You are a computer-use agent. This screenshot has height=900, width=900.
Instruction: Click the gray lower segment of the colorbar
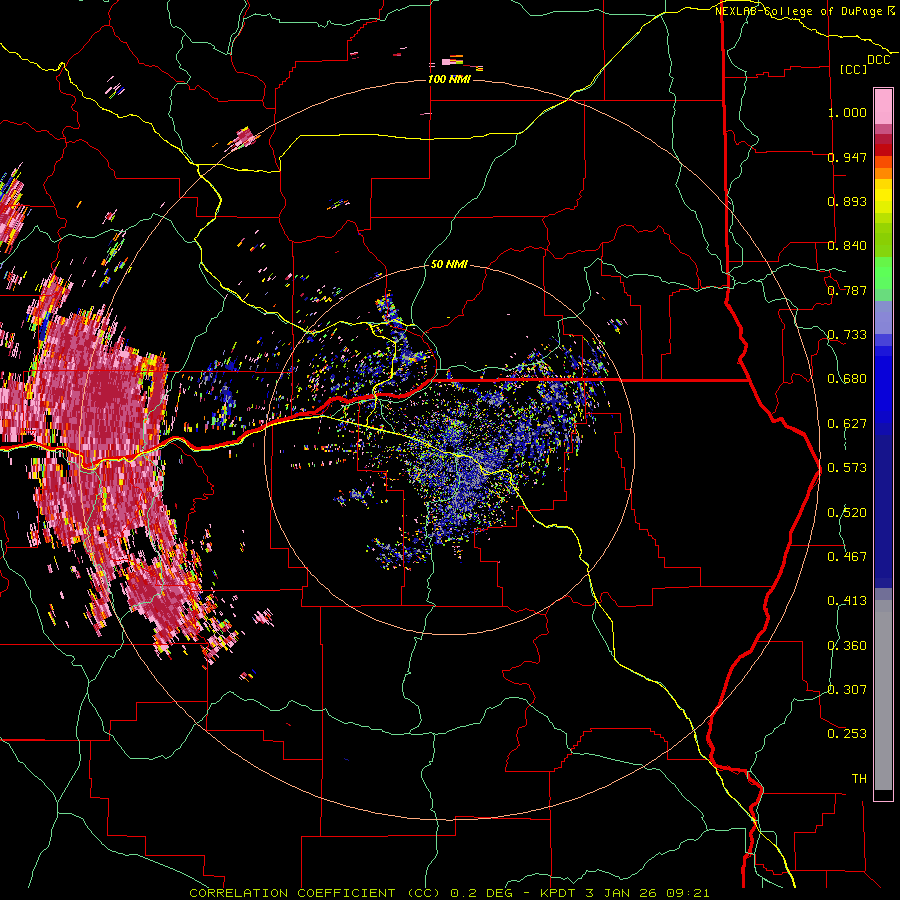[x=883, y=695]
